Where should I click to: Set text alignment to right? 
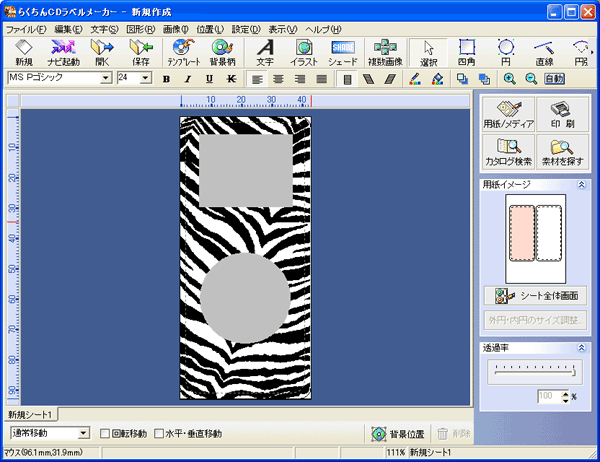coord(300,79)
